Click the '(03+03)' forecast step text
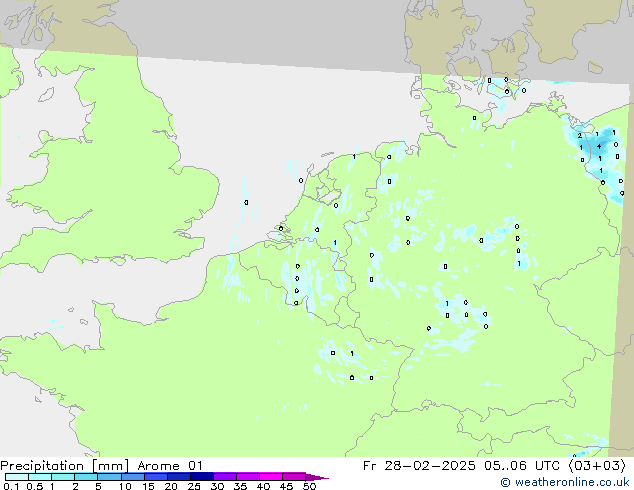634x490 pixels. click(597, 466)
